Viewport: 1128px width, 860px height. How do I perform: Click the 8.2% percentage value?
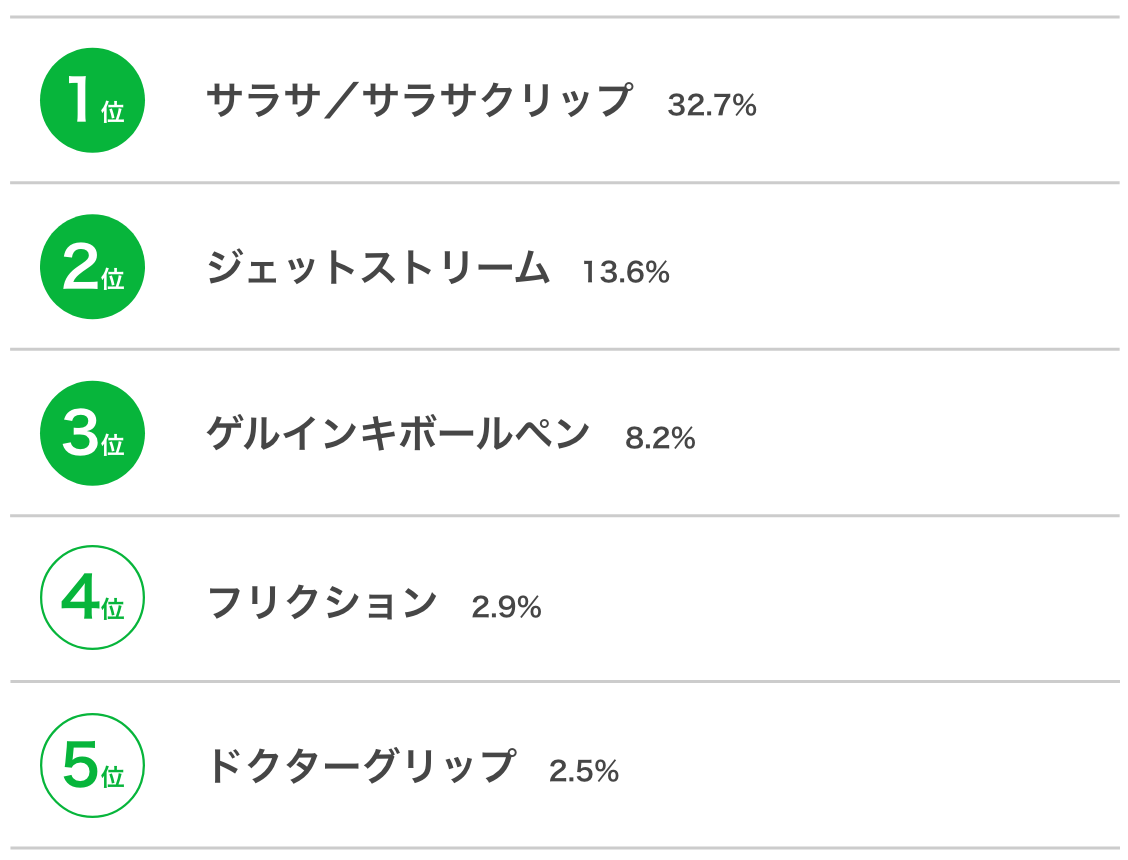pyautogui.click(x=660, y=438)
